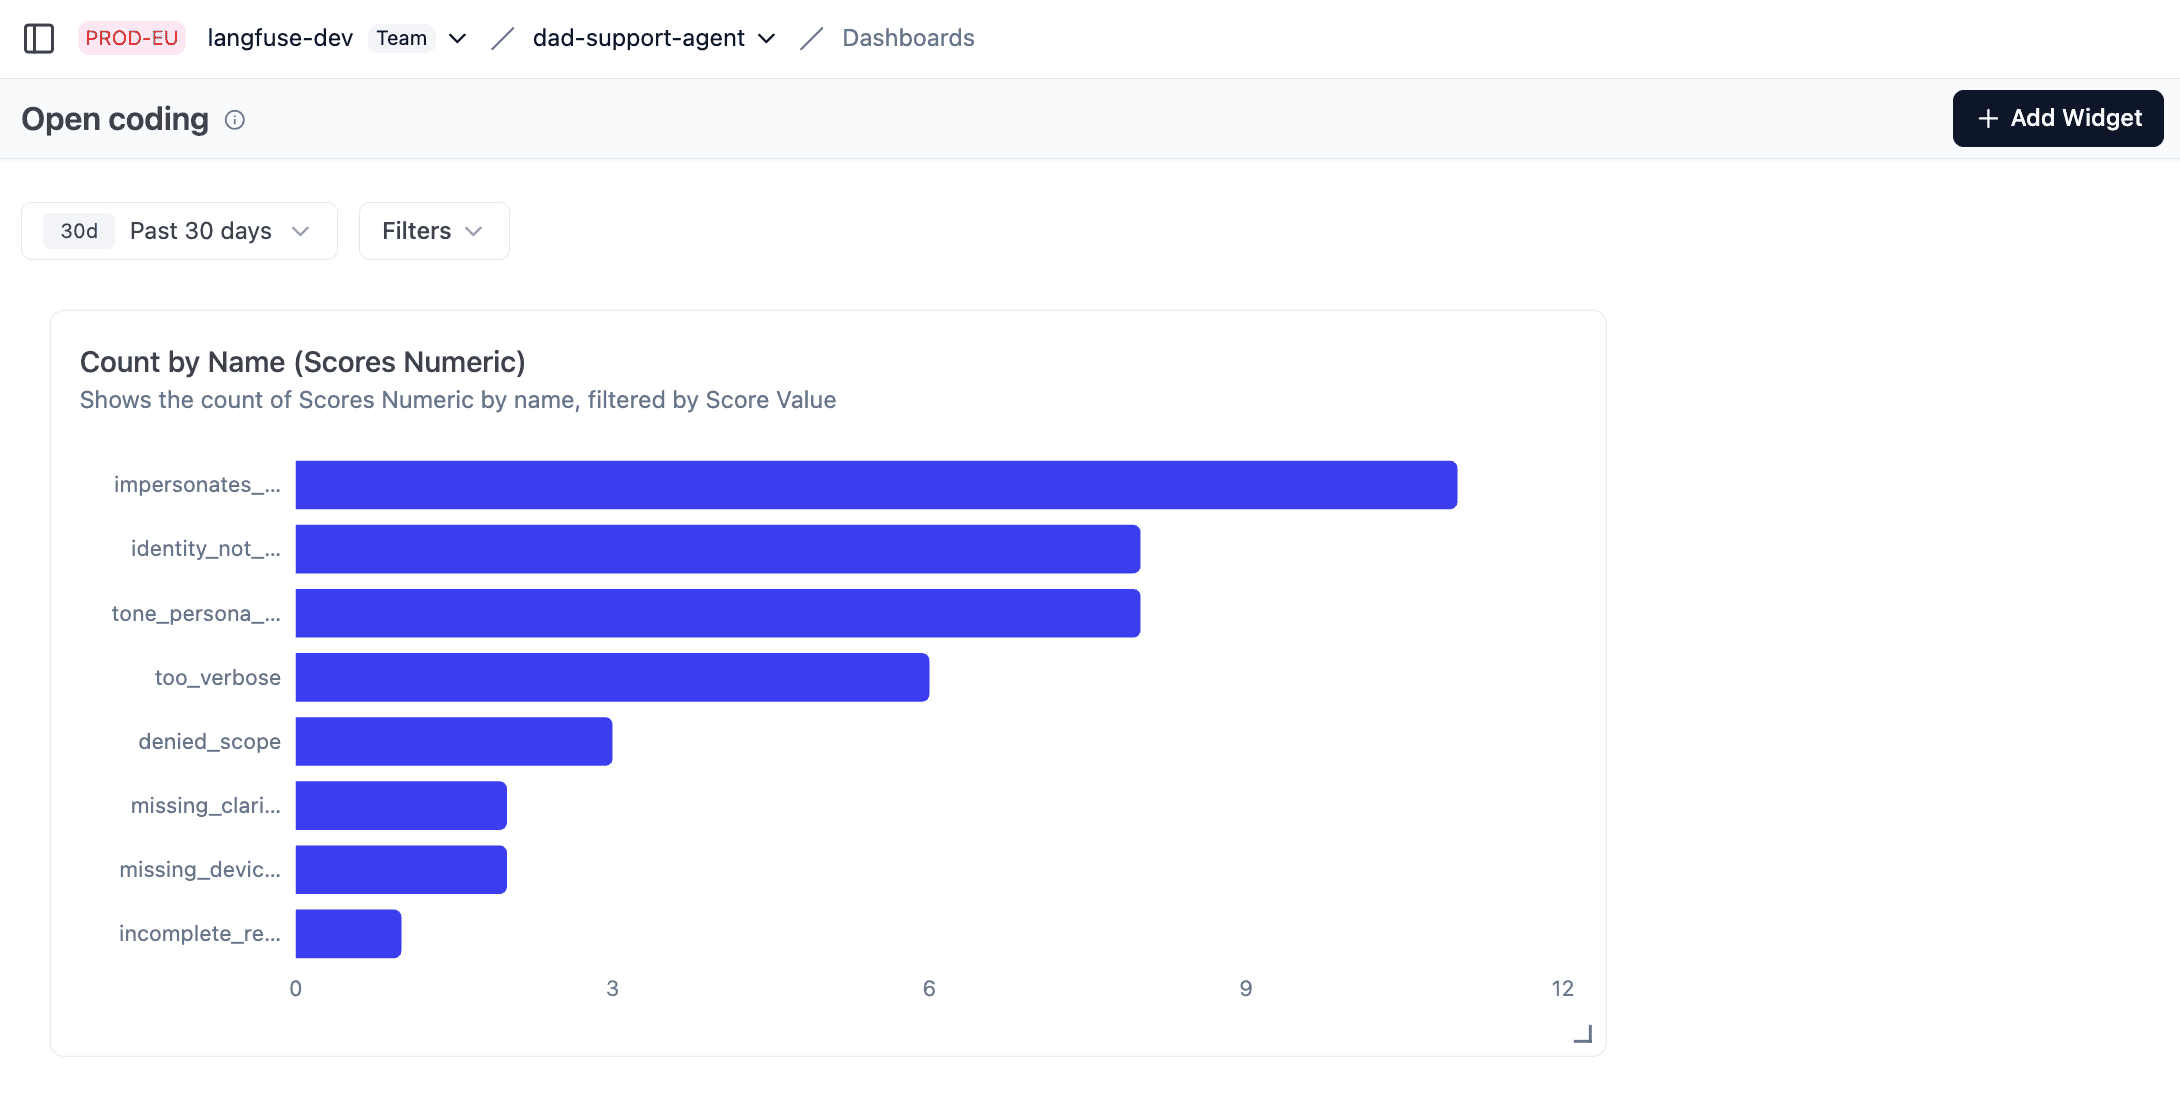Click the widget resize handle icon

coord(1583,1034)
